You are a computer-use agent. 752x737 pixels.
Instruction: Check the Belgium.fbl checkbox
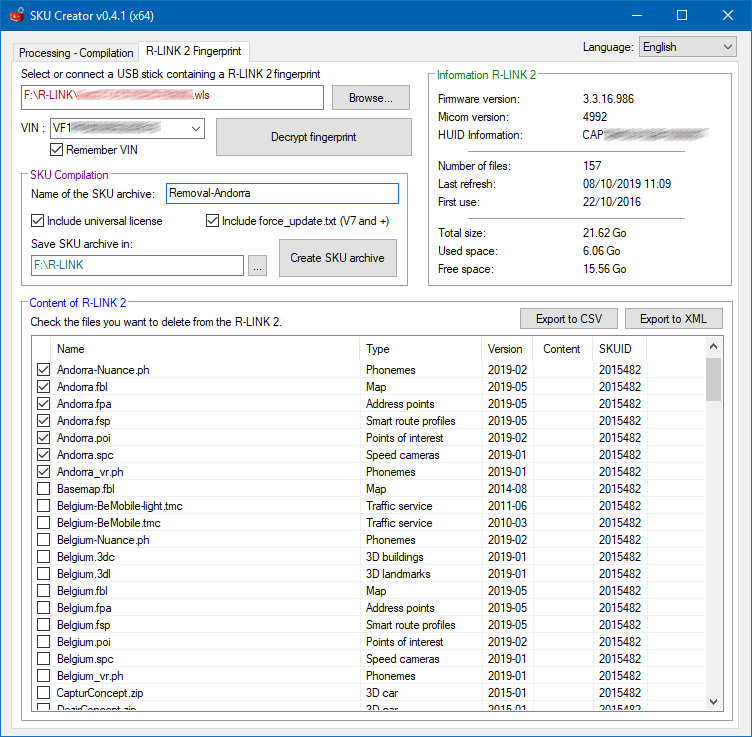point(43,591)
